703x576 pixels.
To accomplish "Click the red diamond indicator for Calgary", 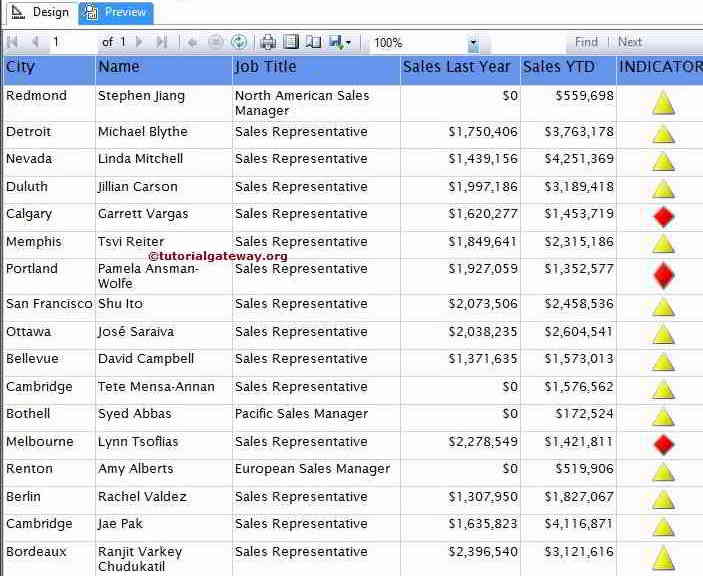I will (x=663, y=216).
